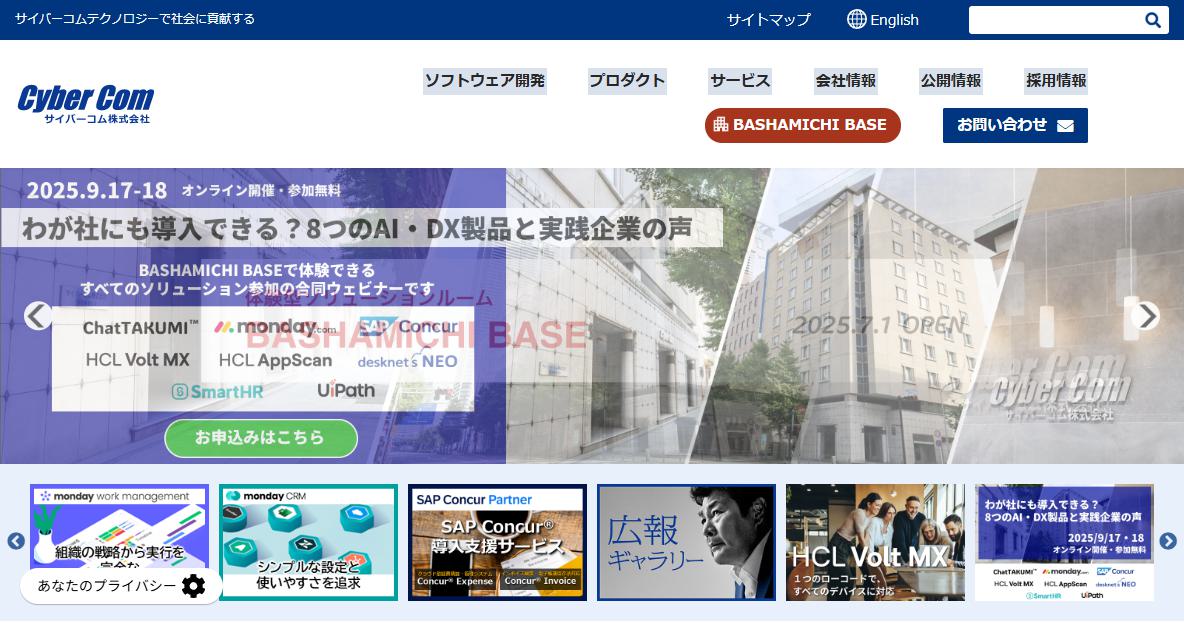The image size is (1184, 624).
Task: Open the 会社情報 menu
Action: 846,80
